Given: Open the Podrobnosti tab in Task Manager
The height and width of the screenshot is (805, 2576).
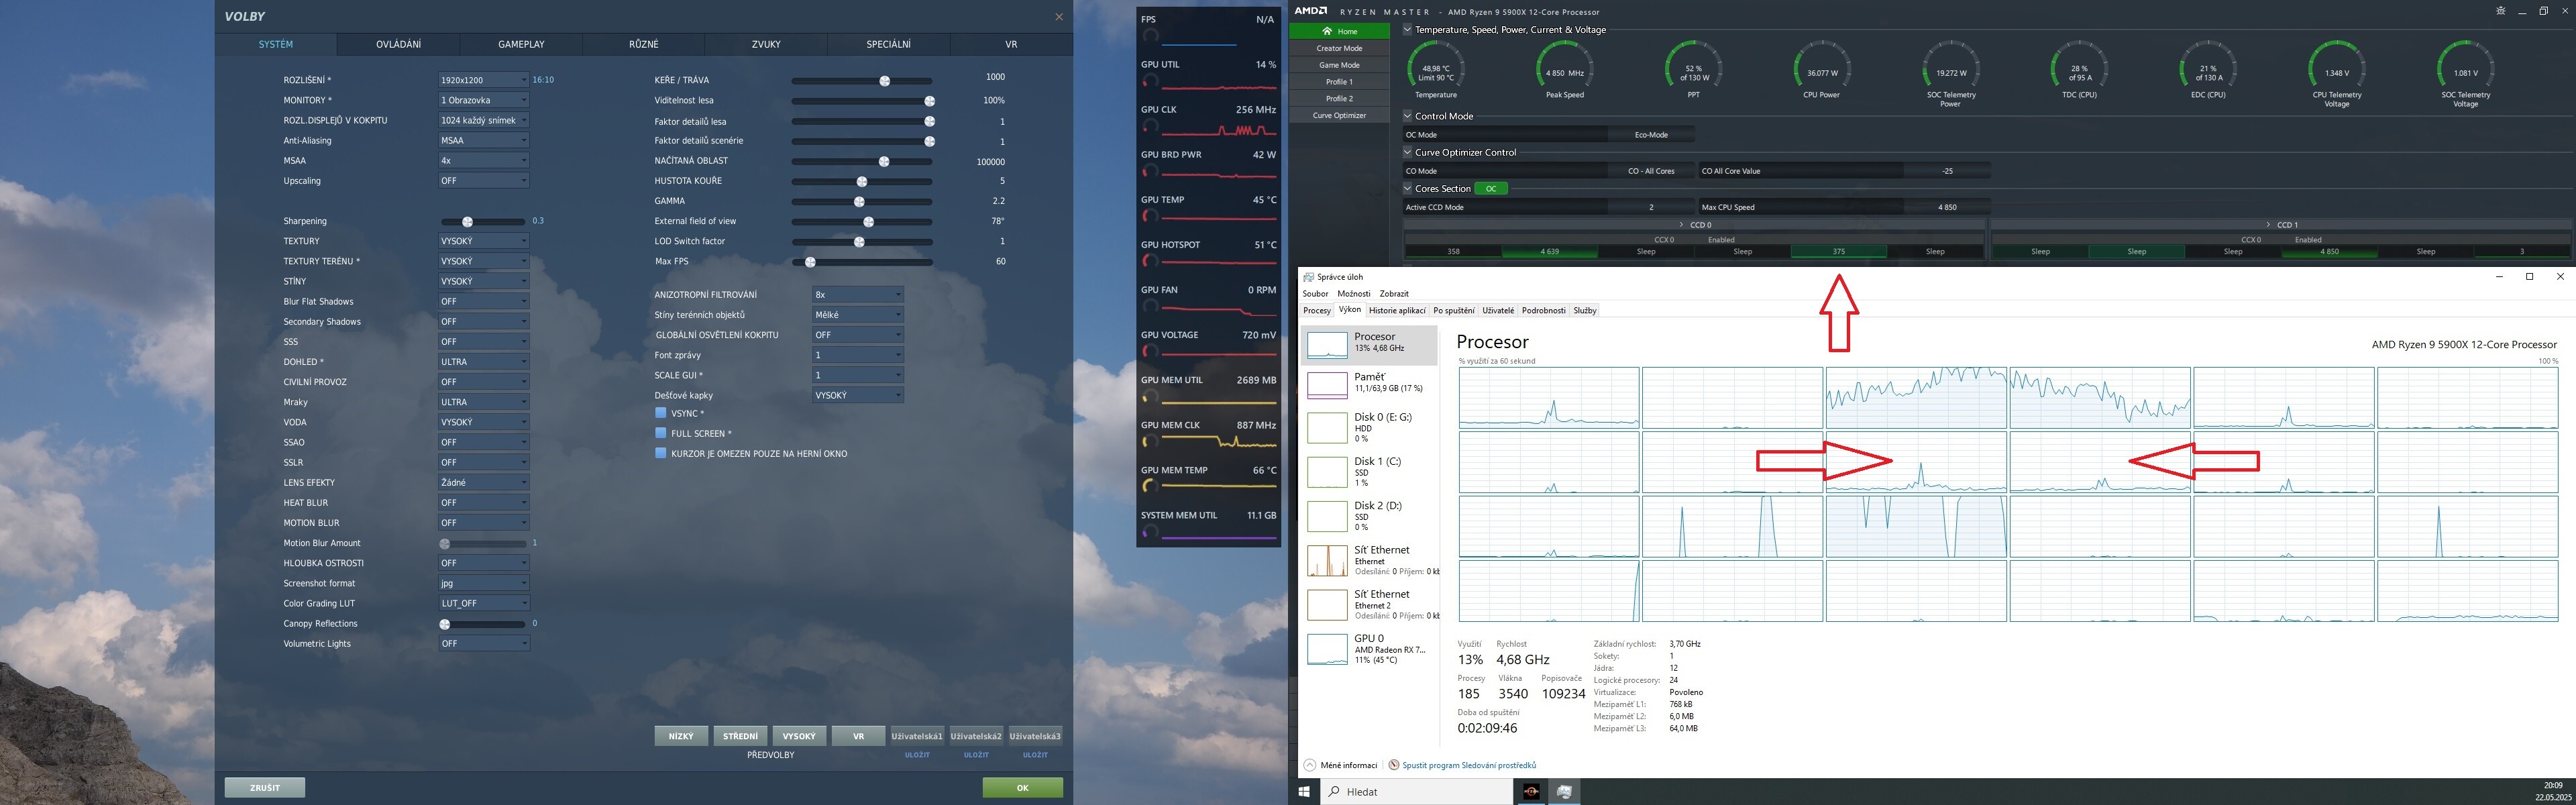Looking at the screenshot, I should coord(1544,311).
